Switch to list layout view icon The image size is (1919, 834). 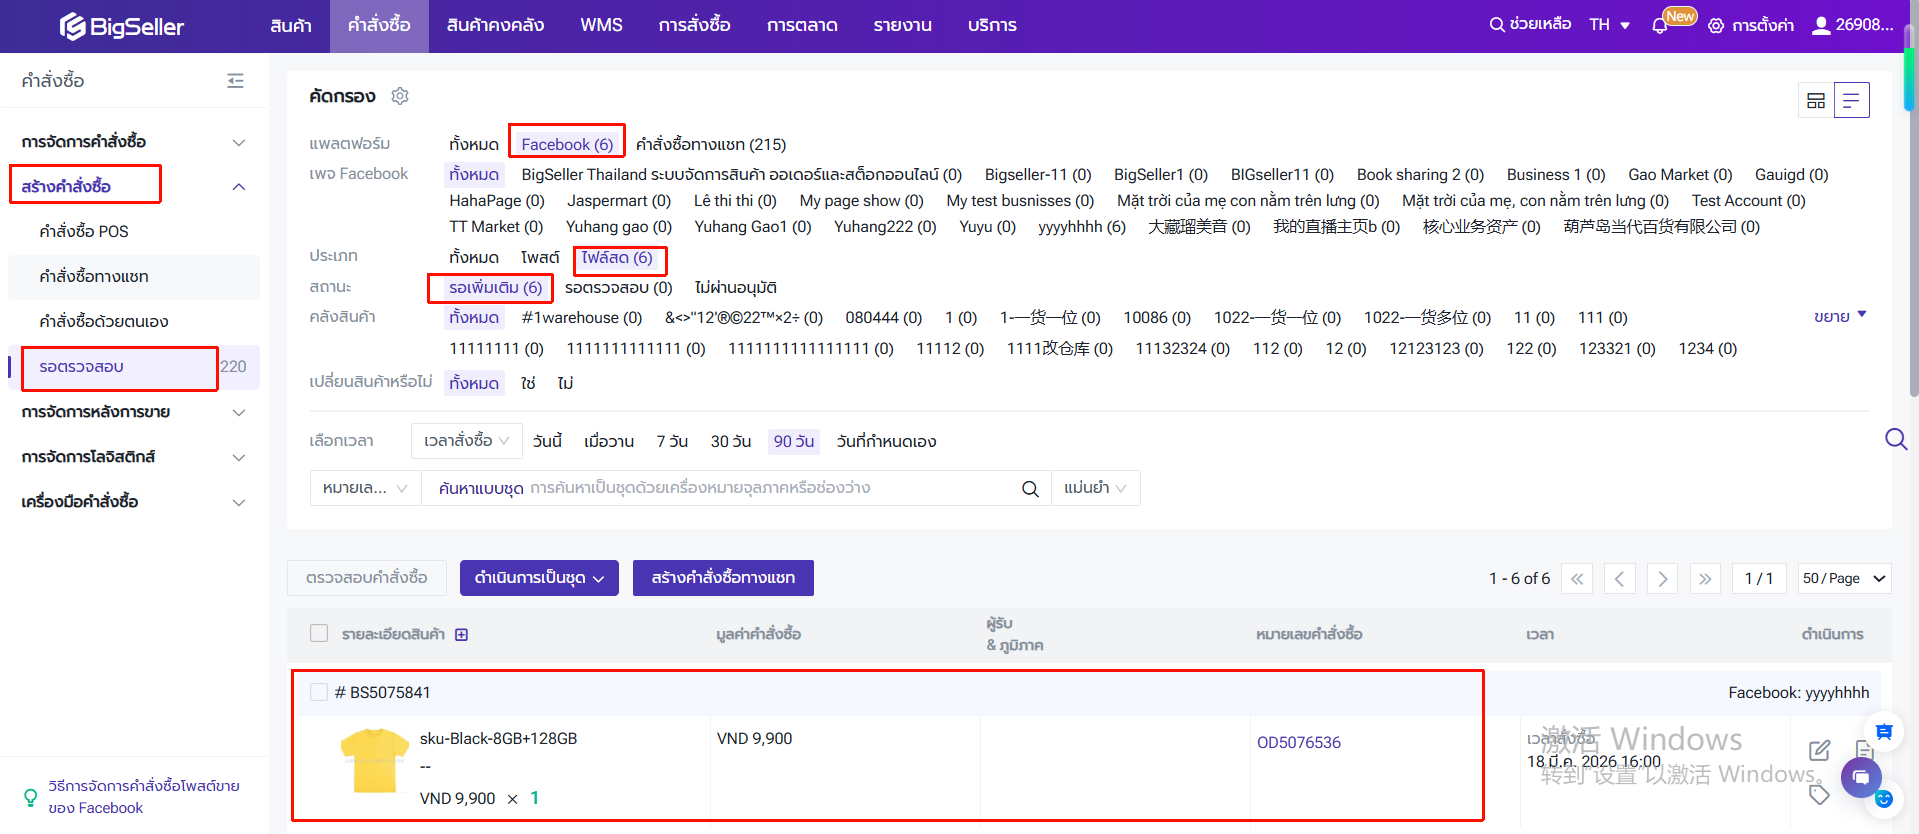tap(1851, 100)
